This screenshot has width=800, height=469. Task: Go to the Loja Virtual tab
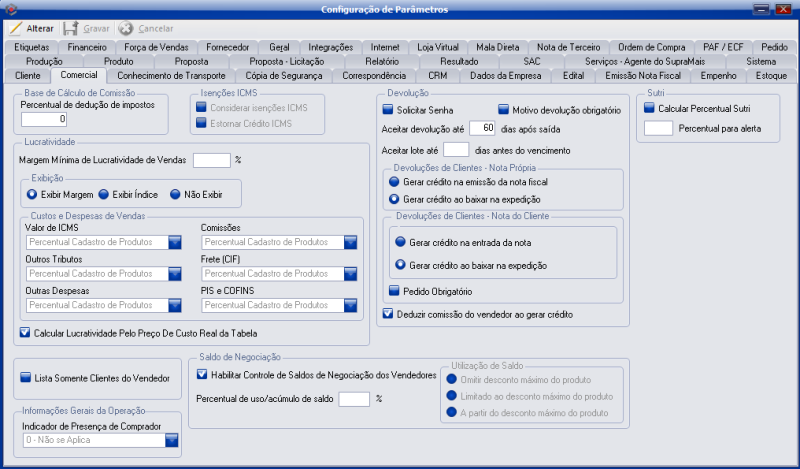click(x=438, y=47)
